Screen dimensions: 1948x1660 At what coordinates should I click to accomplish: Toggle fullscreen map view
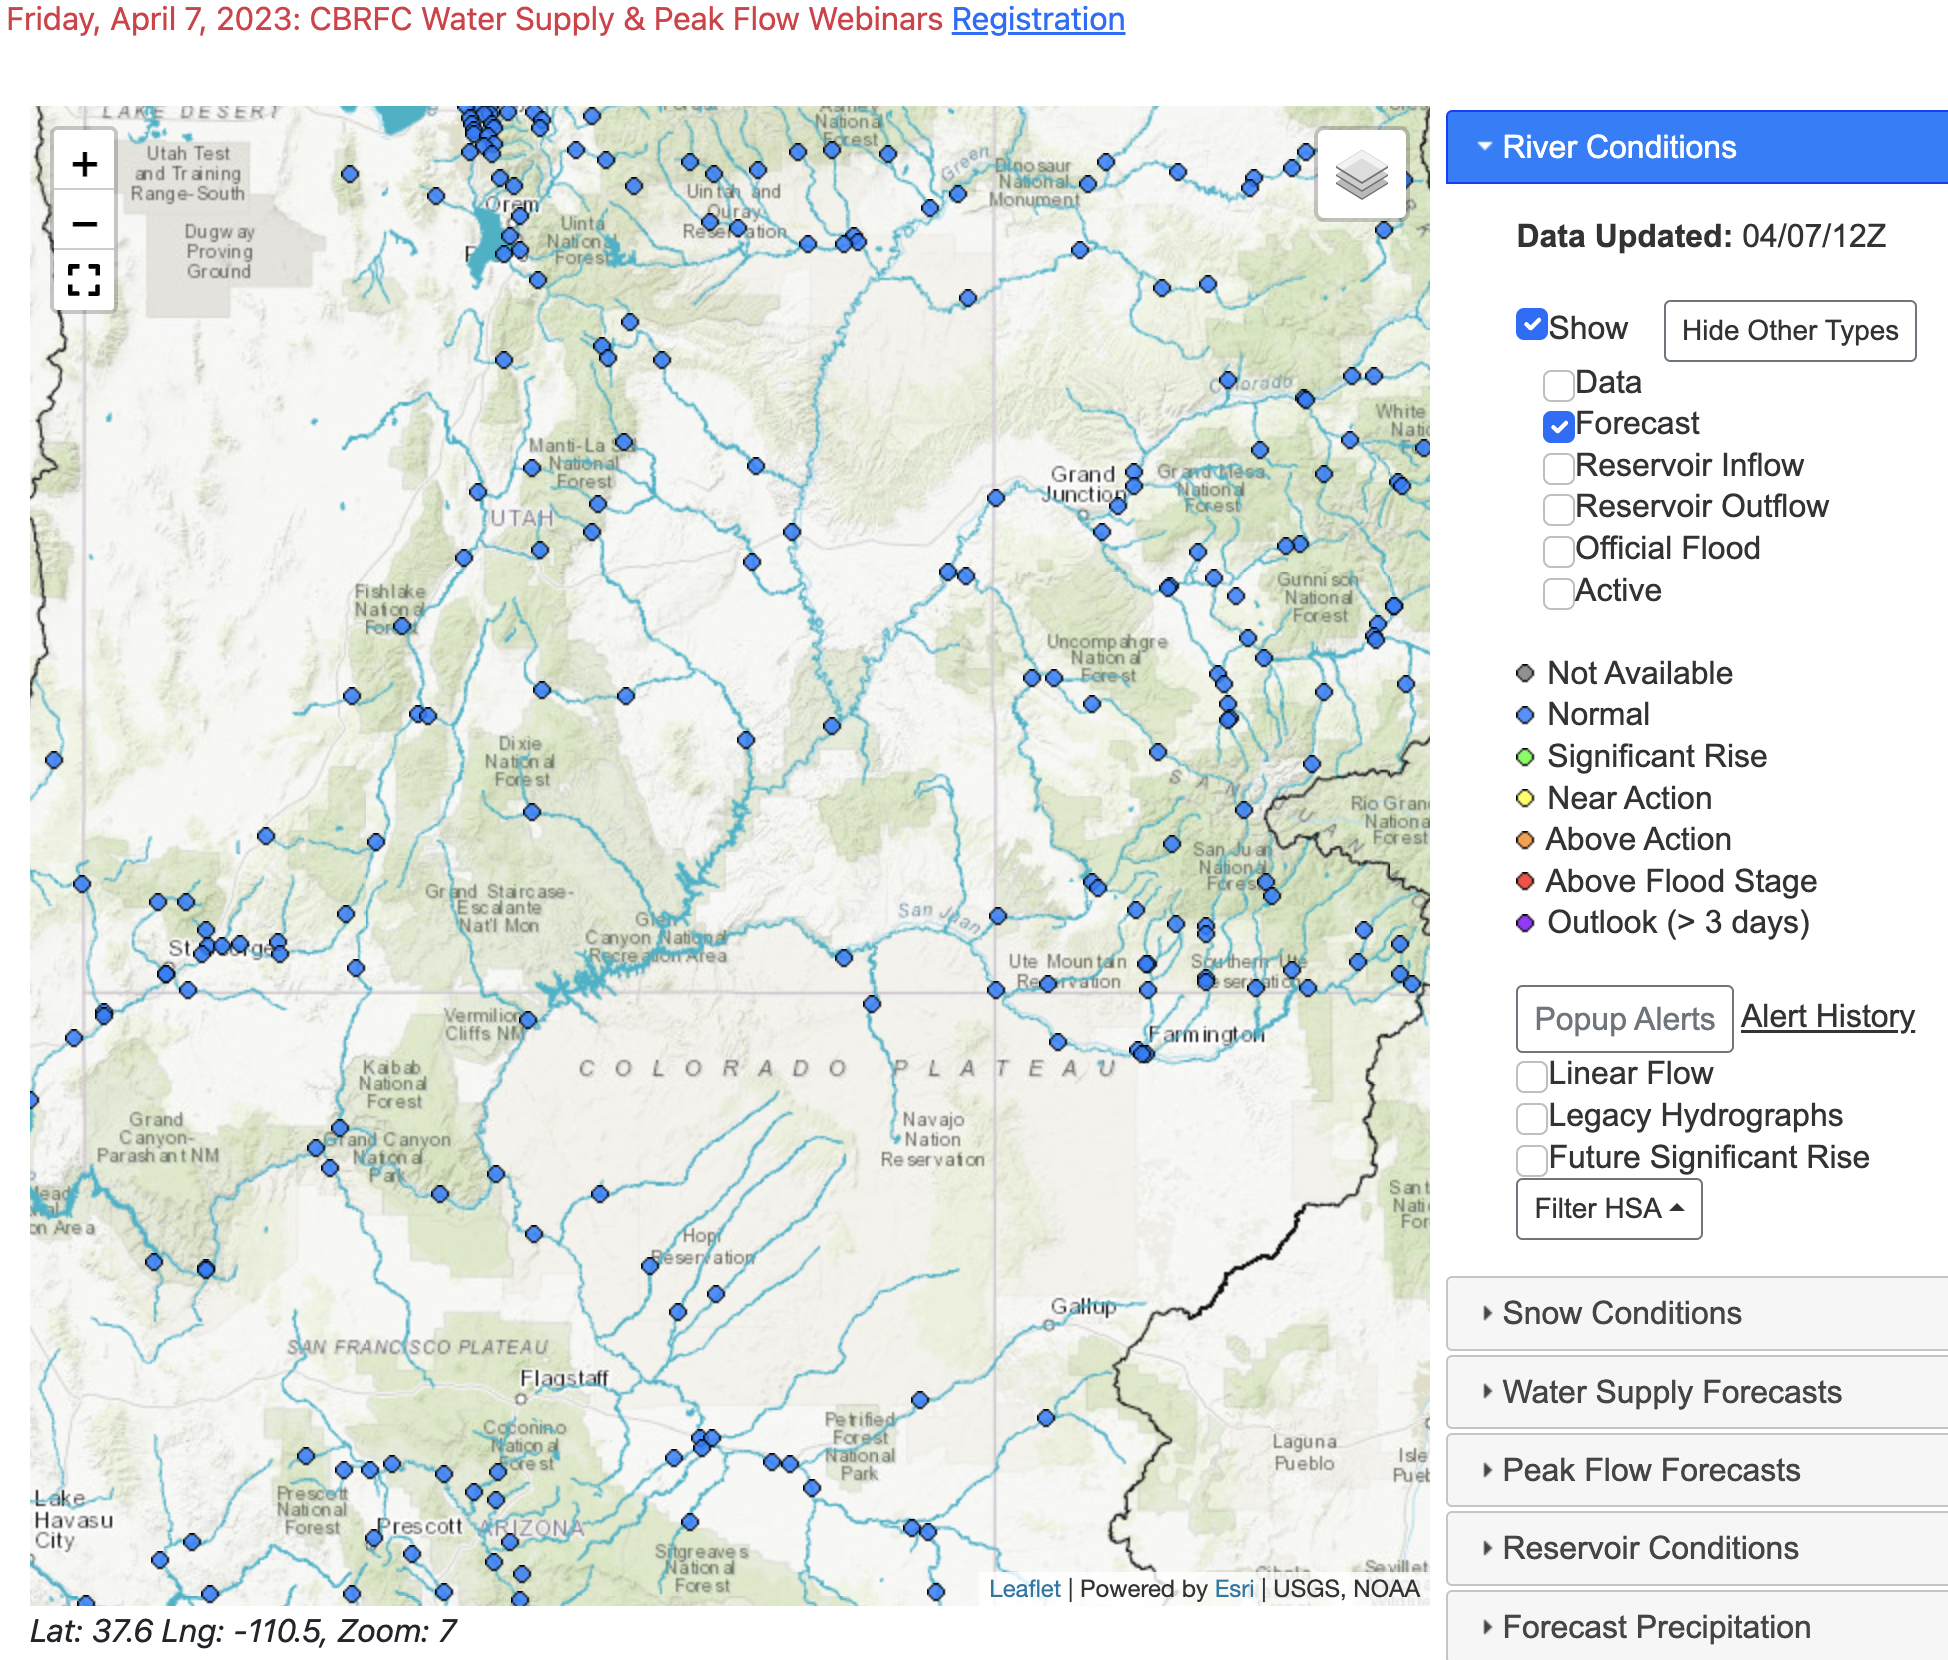coord(85,280)
